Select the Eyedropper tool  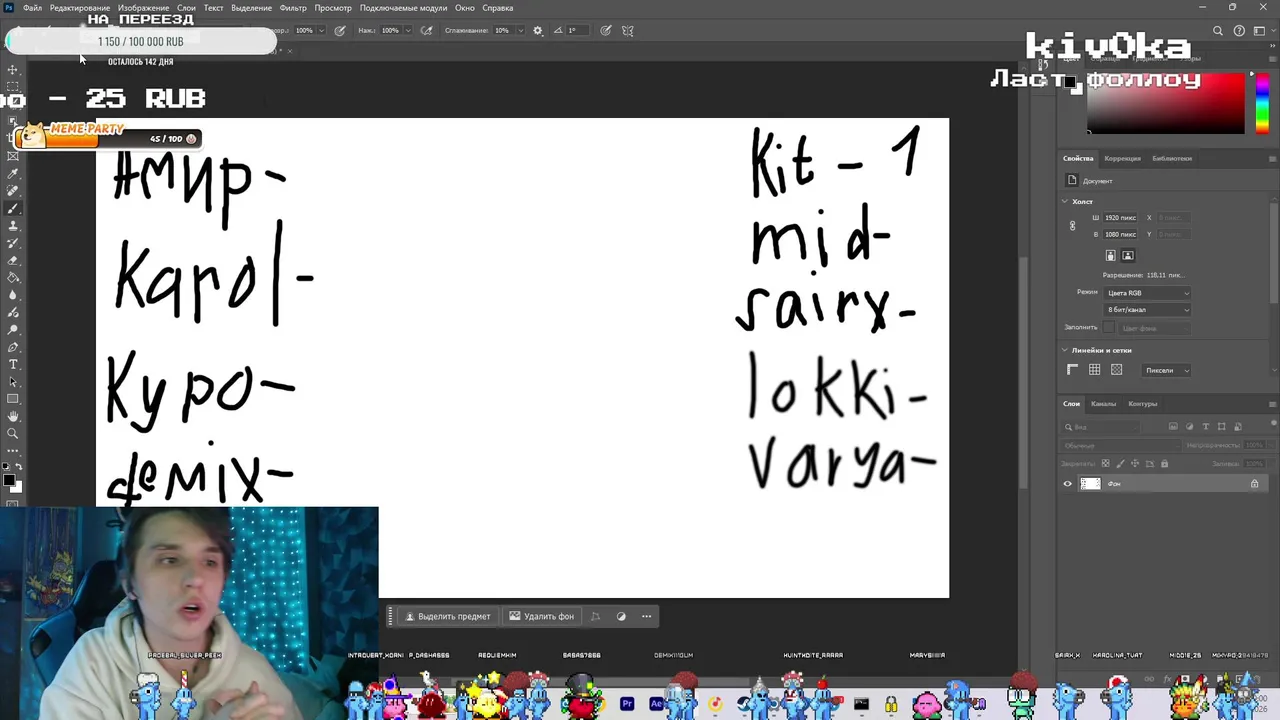pos(13,174)
